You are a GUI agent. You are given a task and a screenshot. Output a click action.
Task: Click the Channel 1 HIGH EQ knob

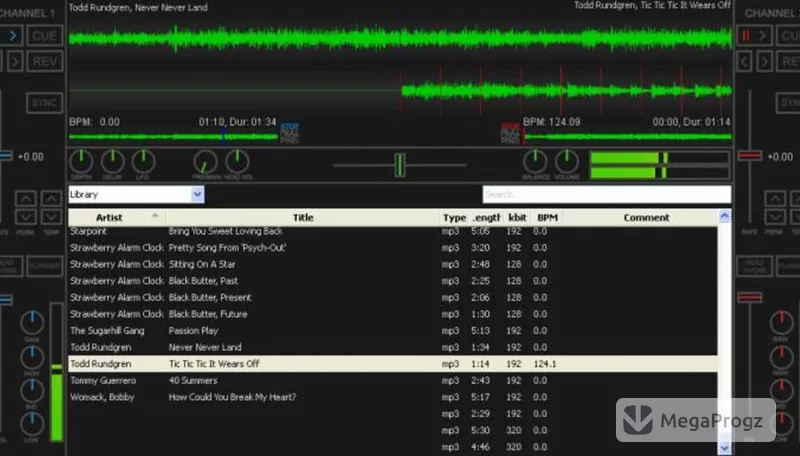32,357
